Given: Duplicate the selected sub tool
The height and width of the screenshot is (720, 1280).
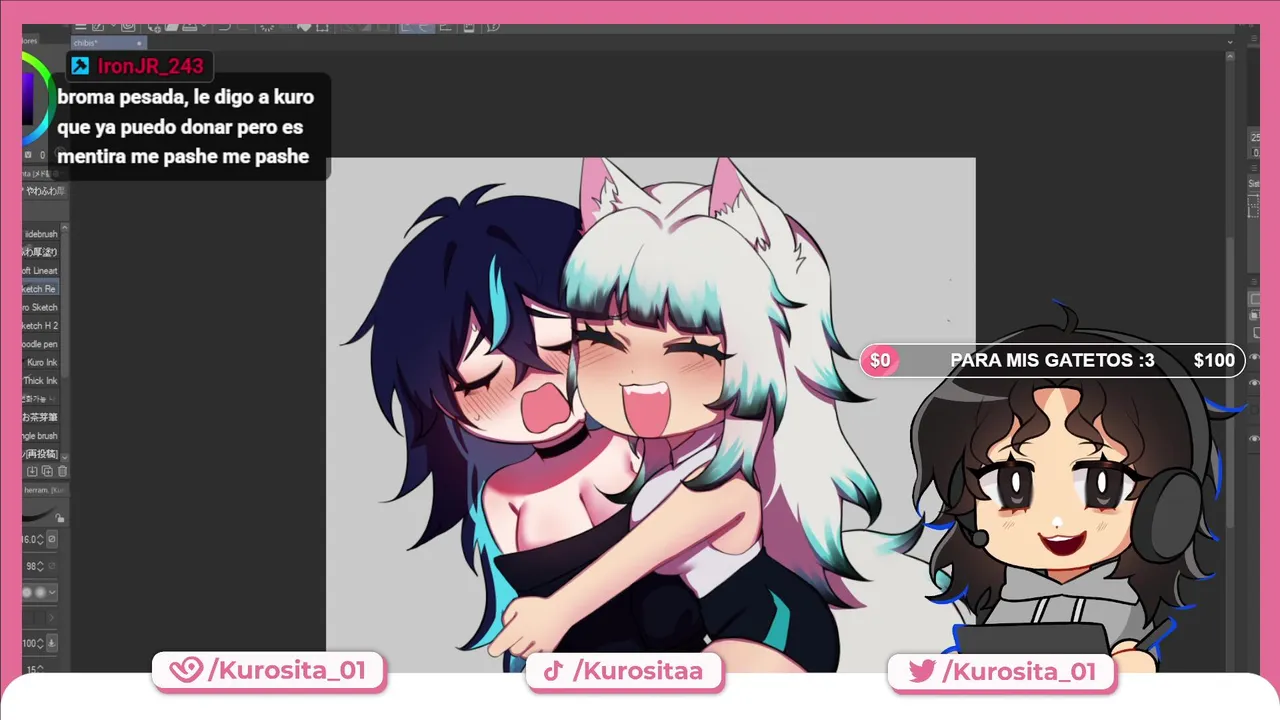Looking at the screenshot, I should click(47, 471).
